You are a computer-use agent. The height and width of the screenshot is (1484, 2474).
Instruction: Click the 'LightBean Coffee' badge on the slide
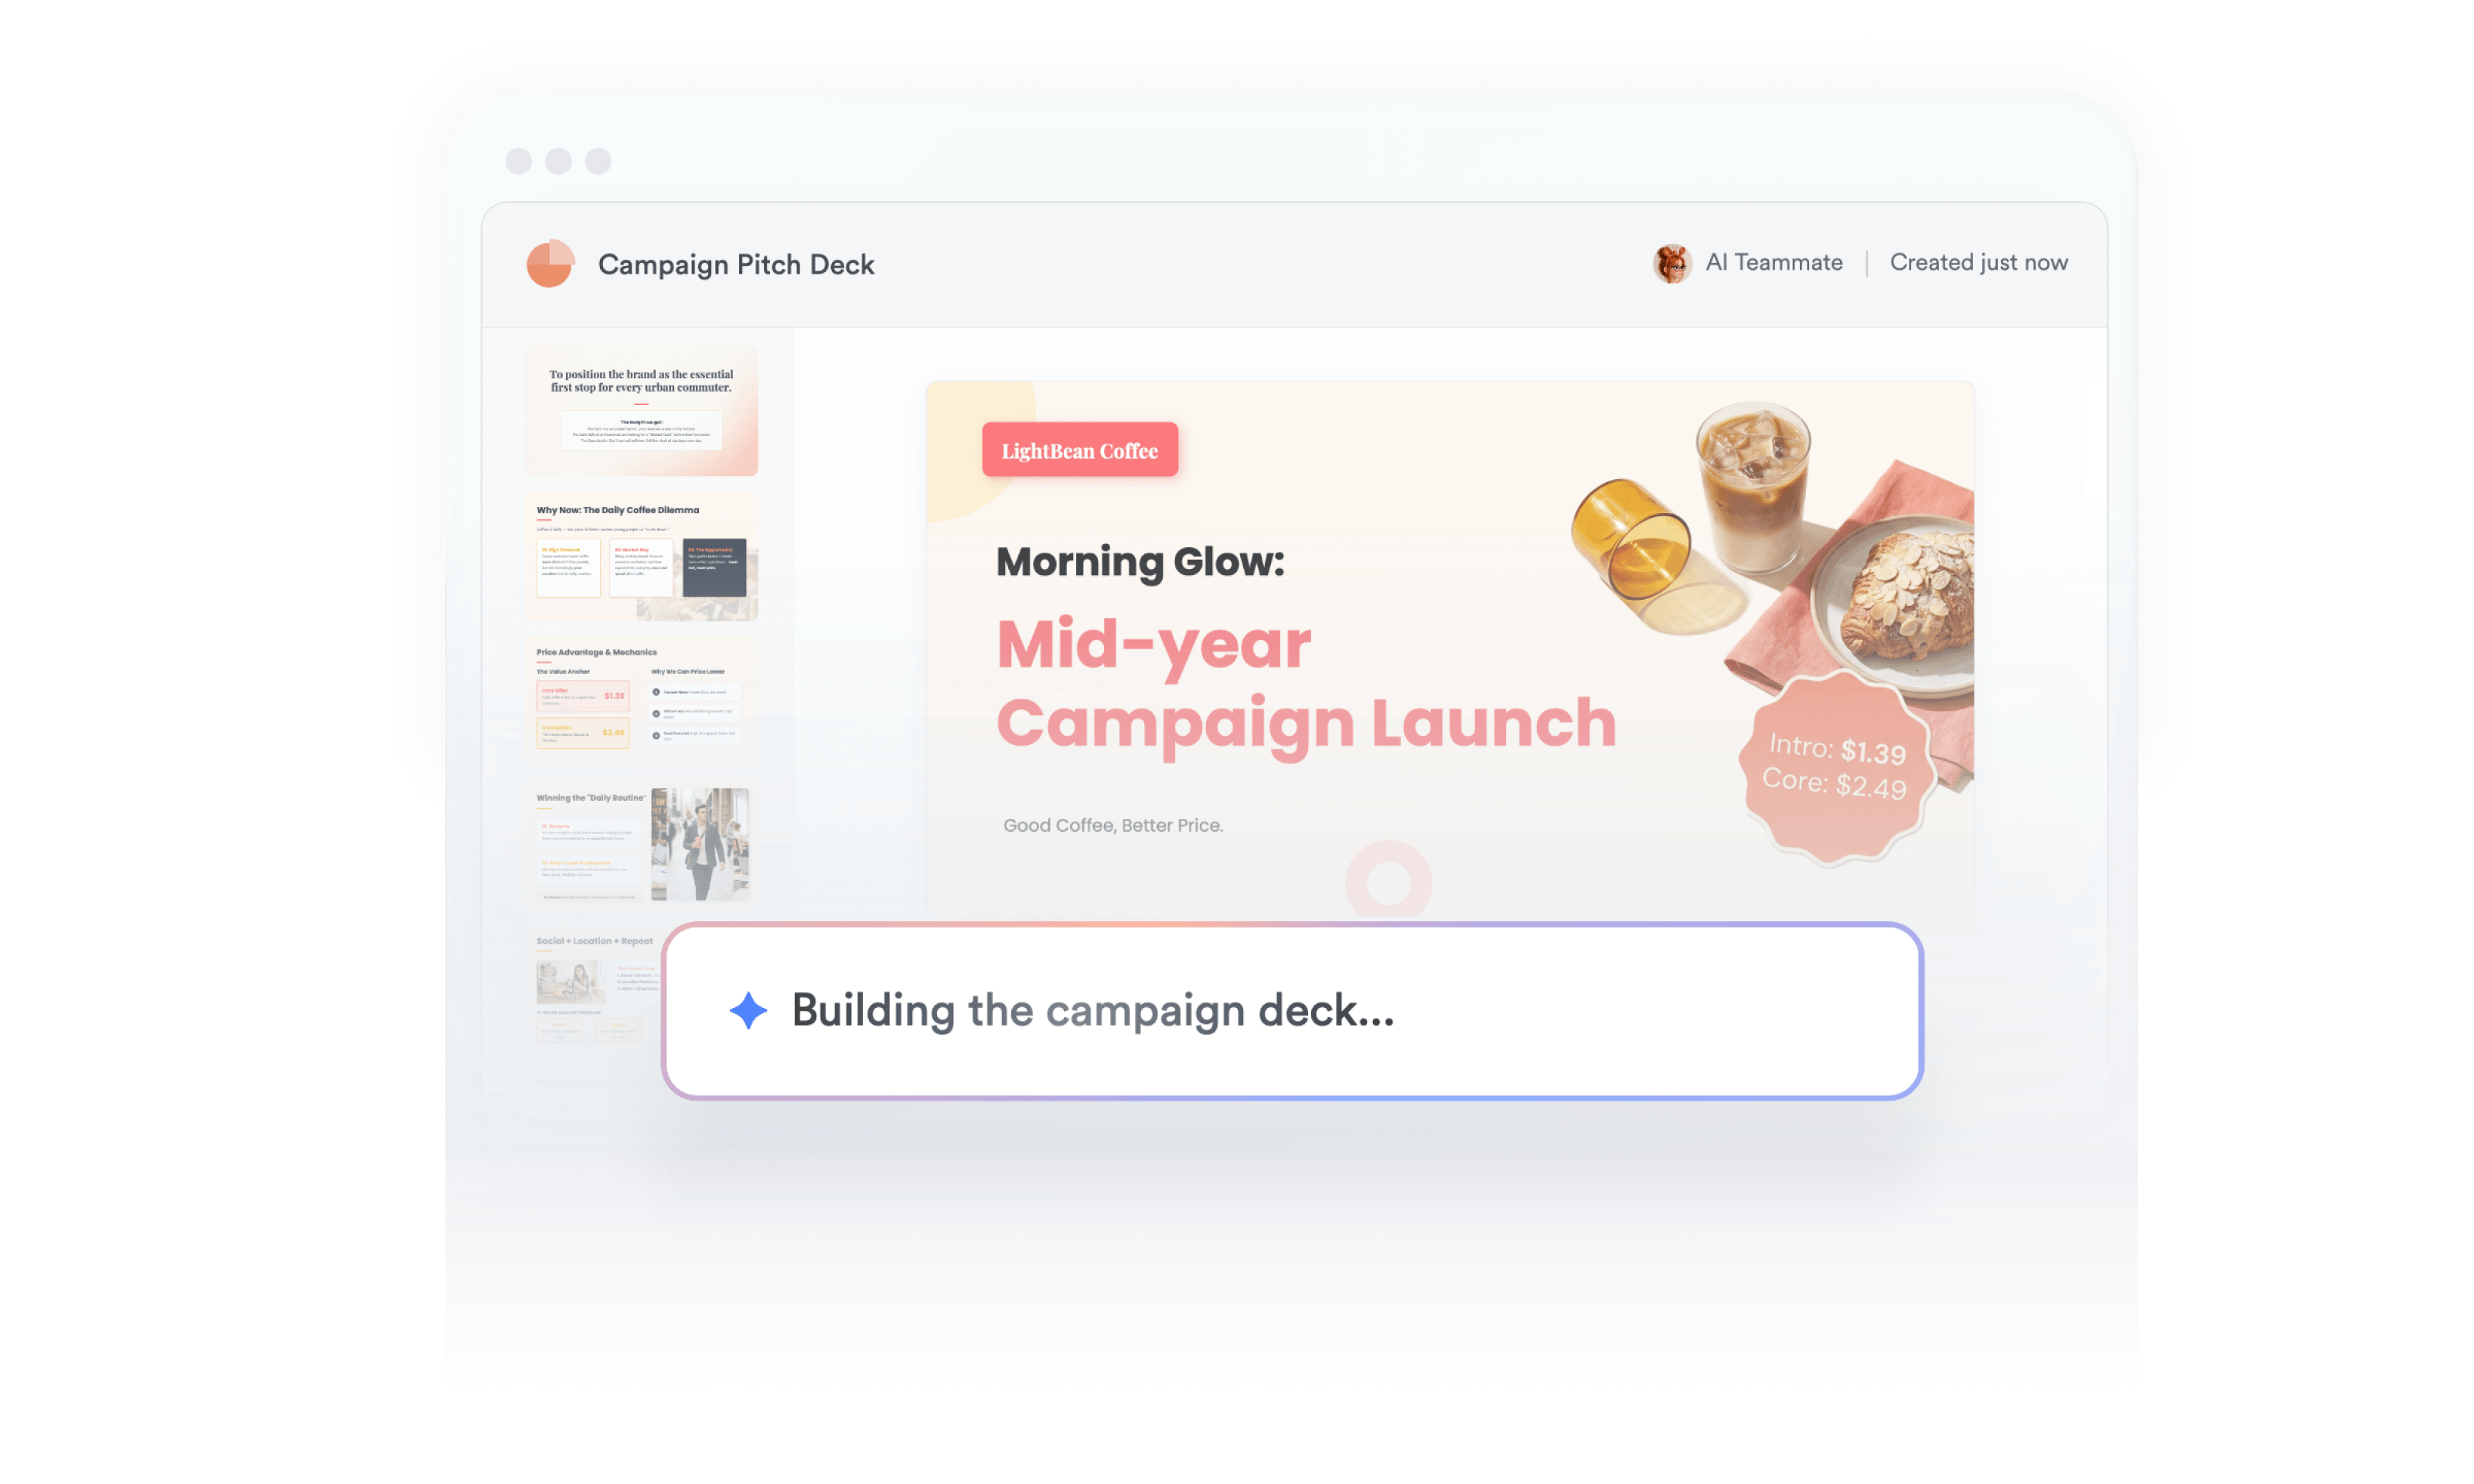pyautogui.click(x=1079, y=450)
